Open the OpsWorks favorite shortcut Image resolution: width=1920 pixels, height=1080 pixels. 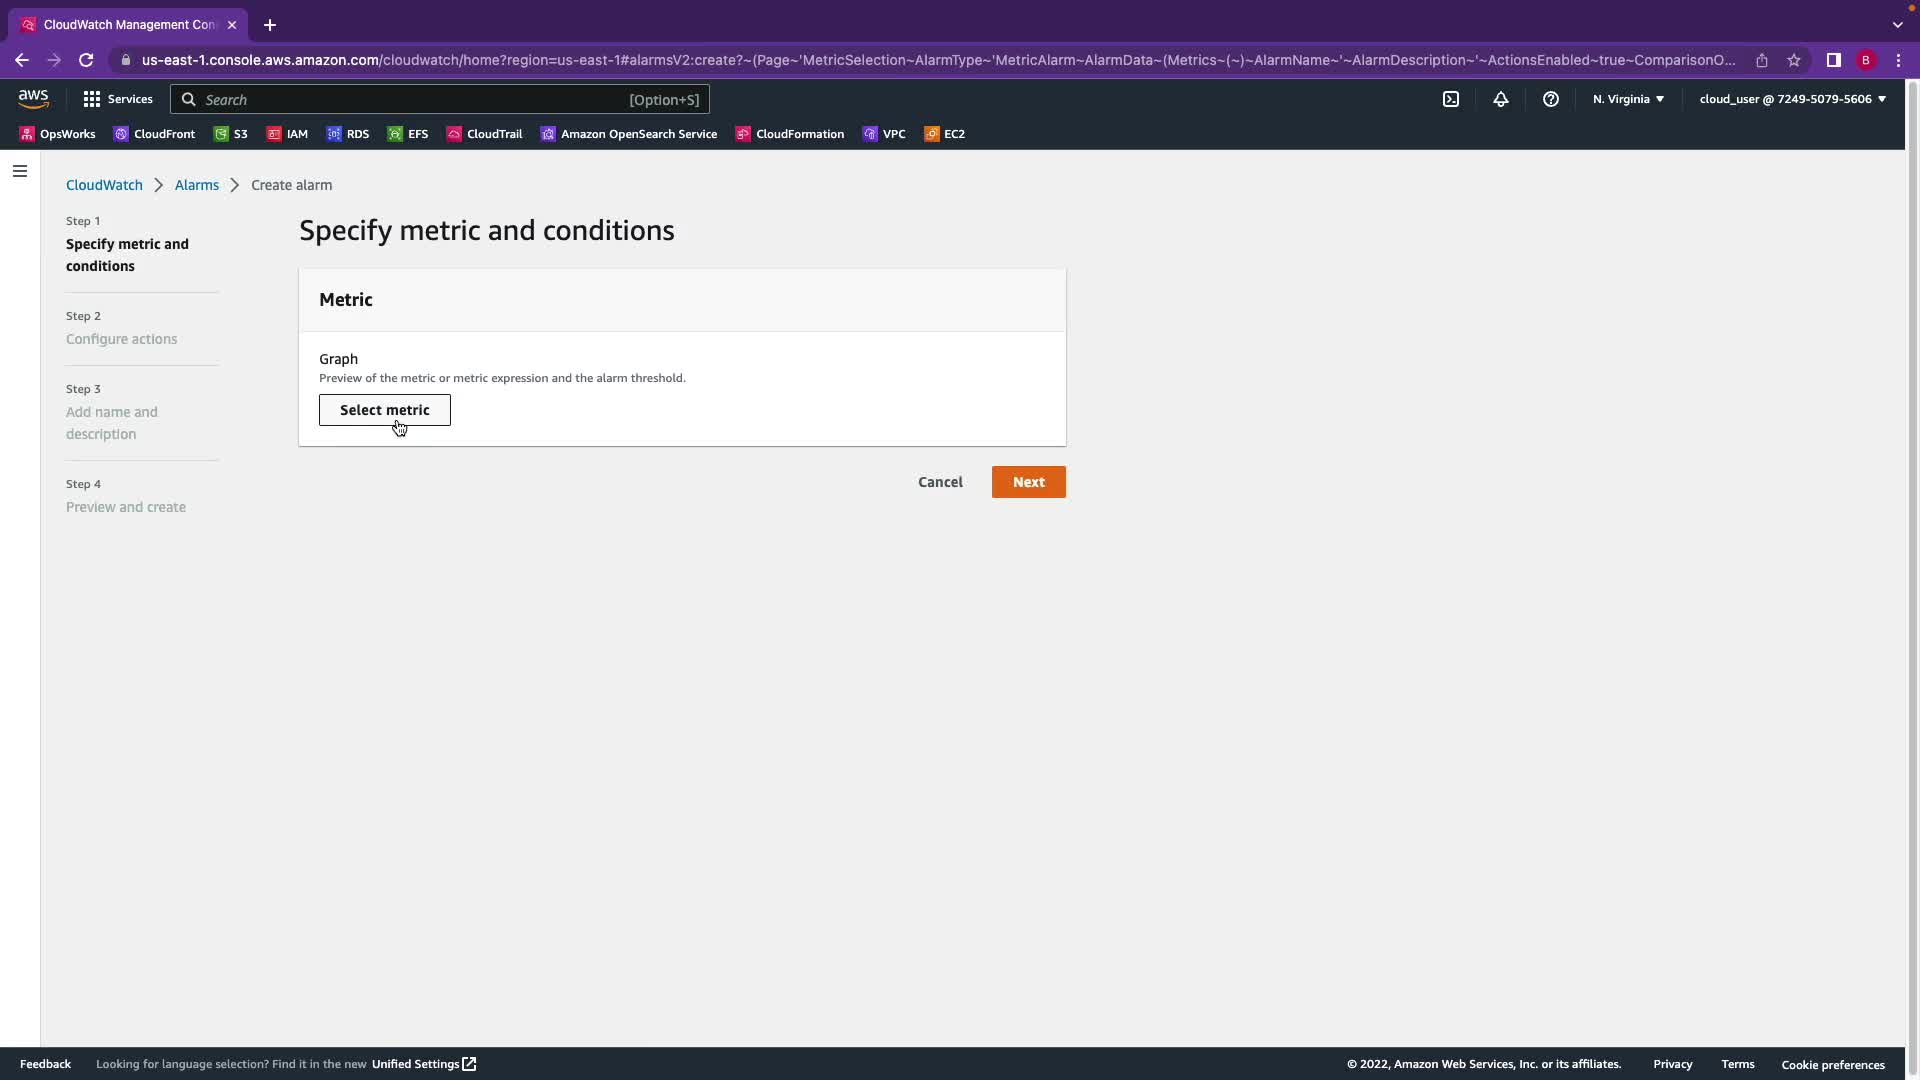(x=58, y=134)
